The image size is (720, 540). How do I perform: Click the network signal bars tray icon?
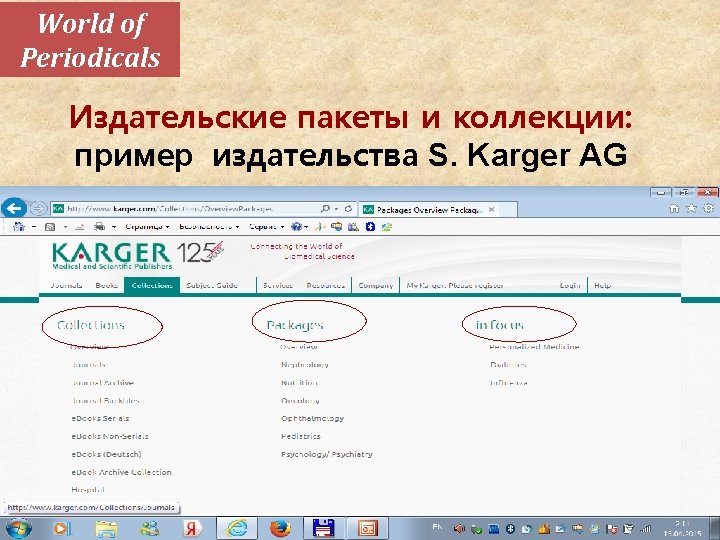[x=646, y=529]
